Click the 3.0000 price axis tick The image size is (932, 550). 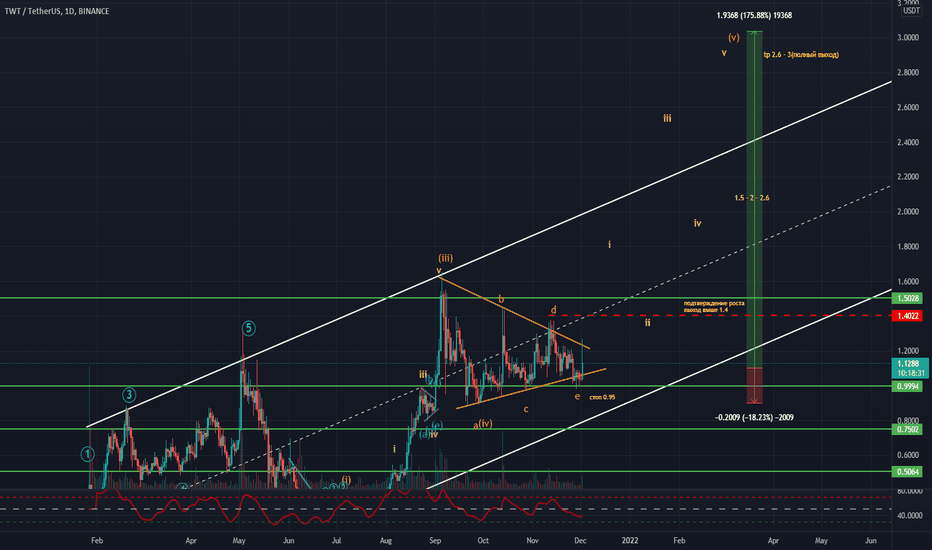(x=908, y=37)
